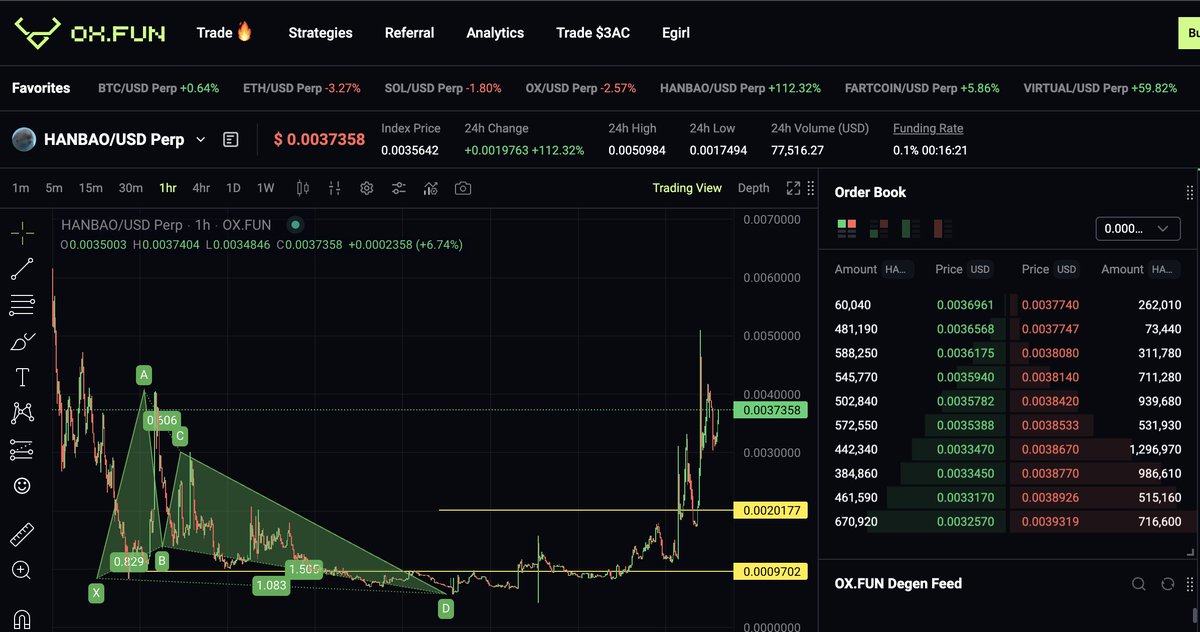Go to the Referral page
This screenshot has height=632, width=1200.
point(409,32)
